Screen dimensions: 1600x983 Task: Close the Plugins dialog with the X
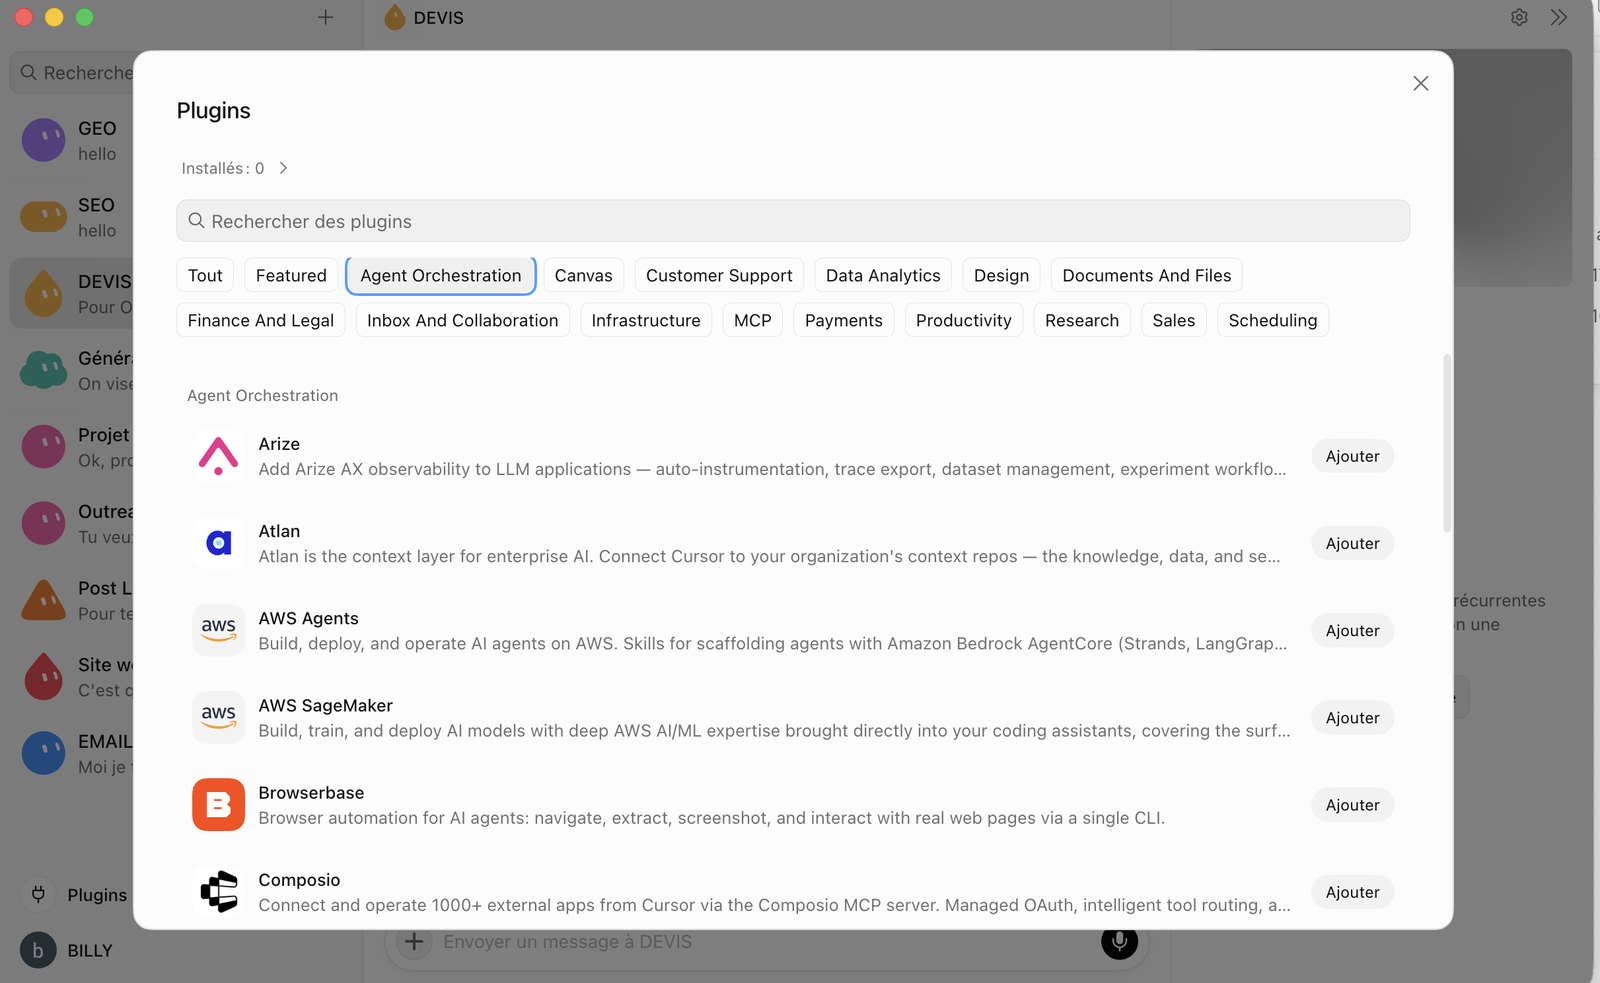pyautogui.click(x=1420, y=84)
